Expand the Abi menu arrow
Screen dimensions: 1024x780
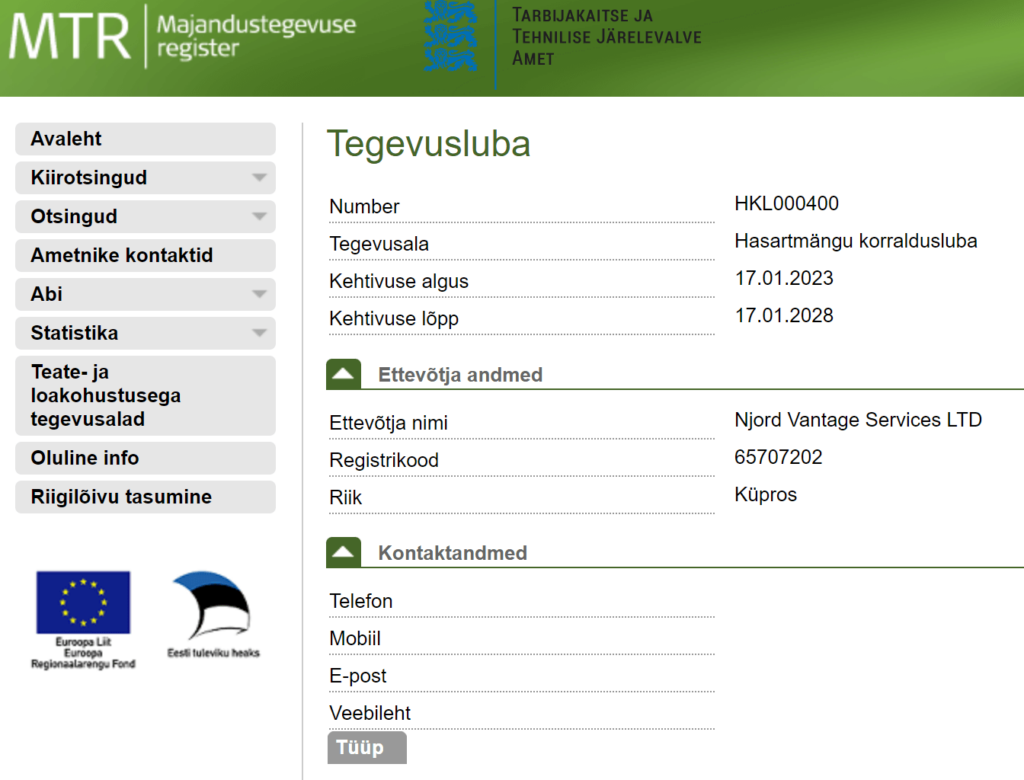259,295
